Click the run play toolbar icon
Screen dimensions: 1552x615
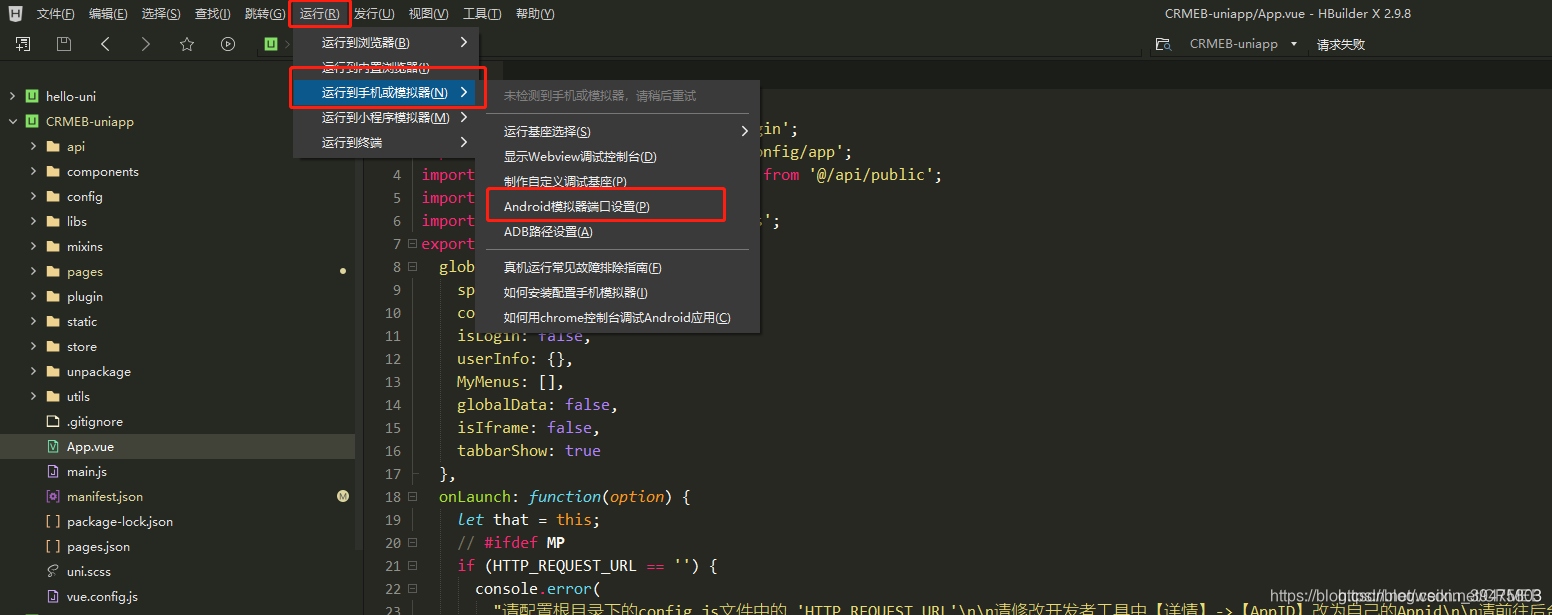(x=228, y=44)
